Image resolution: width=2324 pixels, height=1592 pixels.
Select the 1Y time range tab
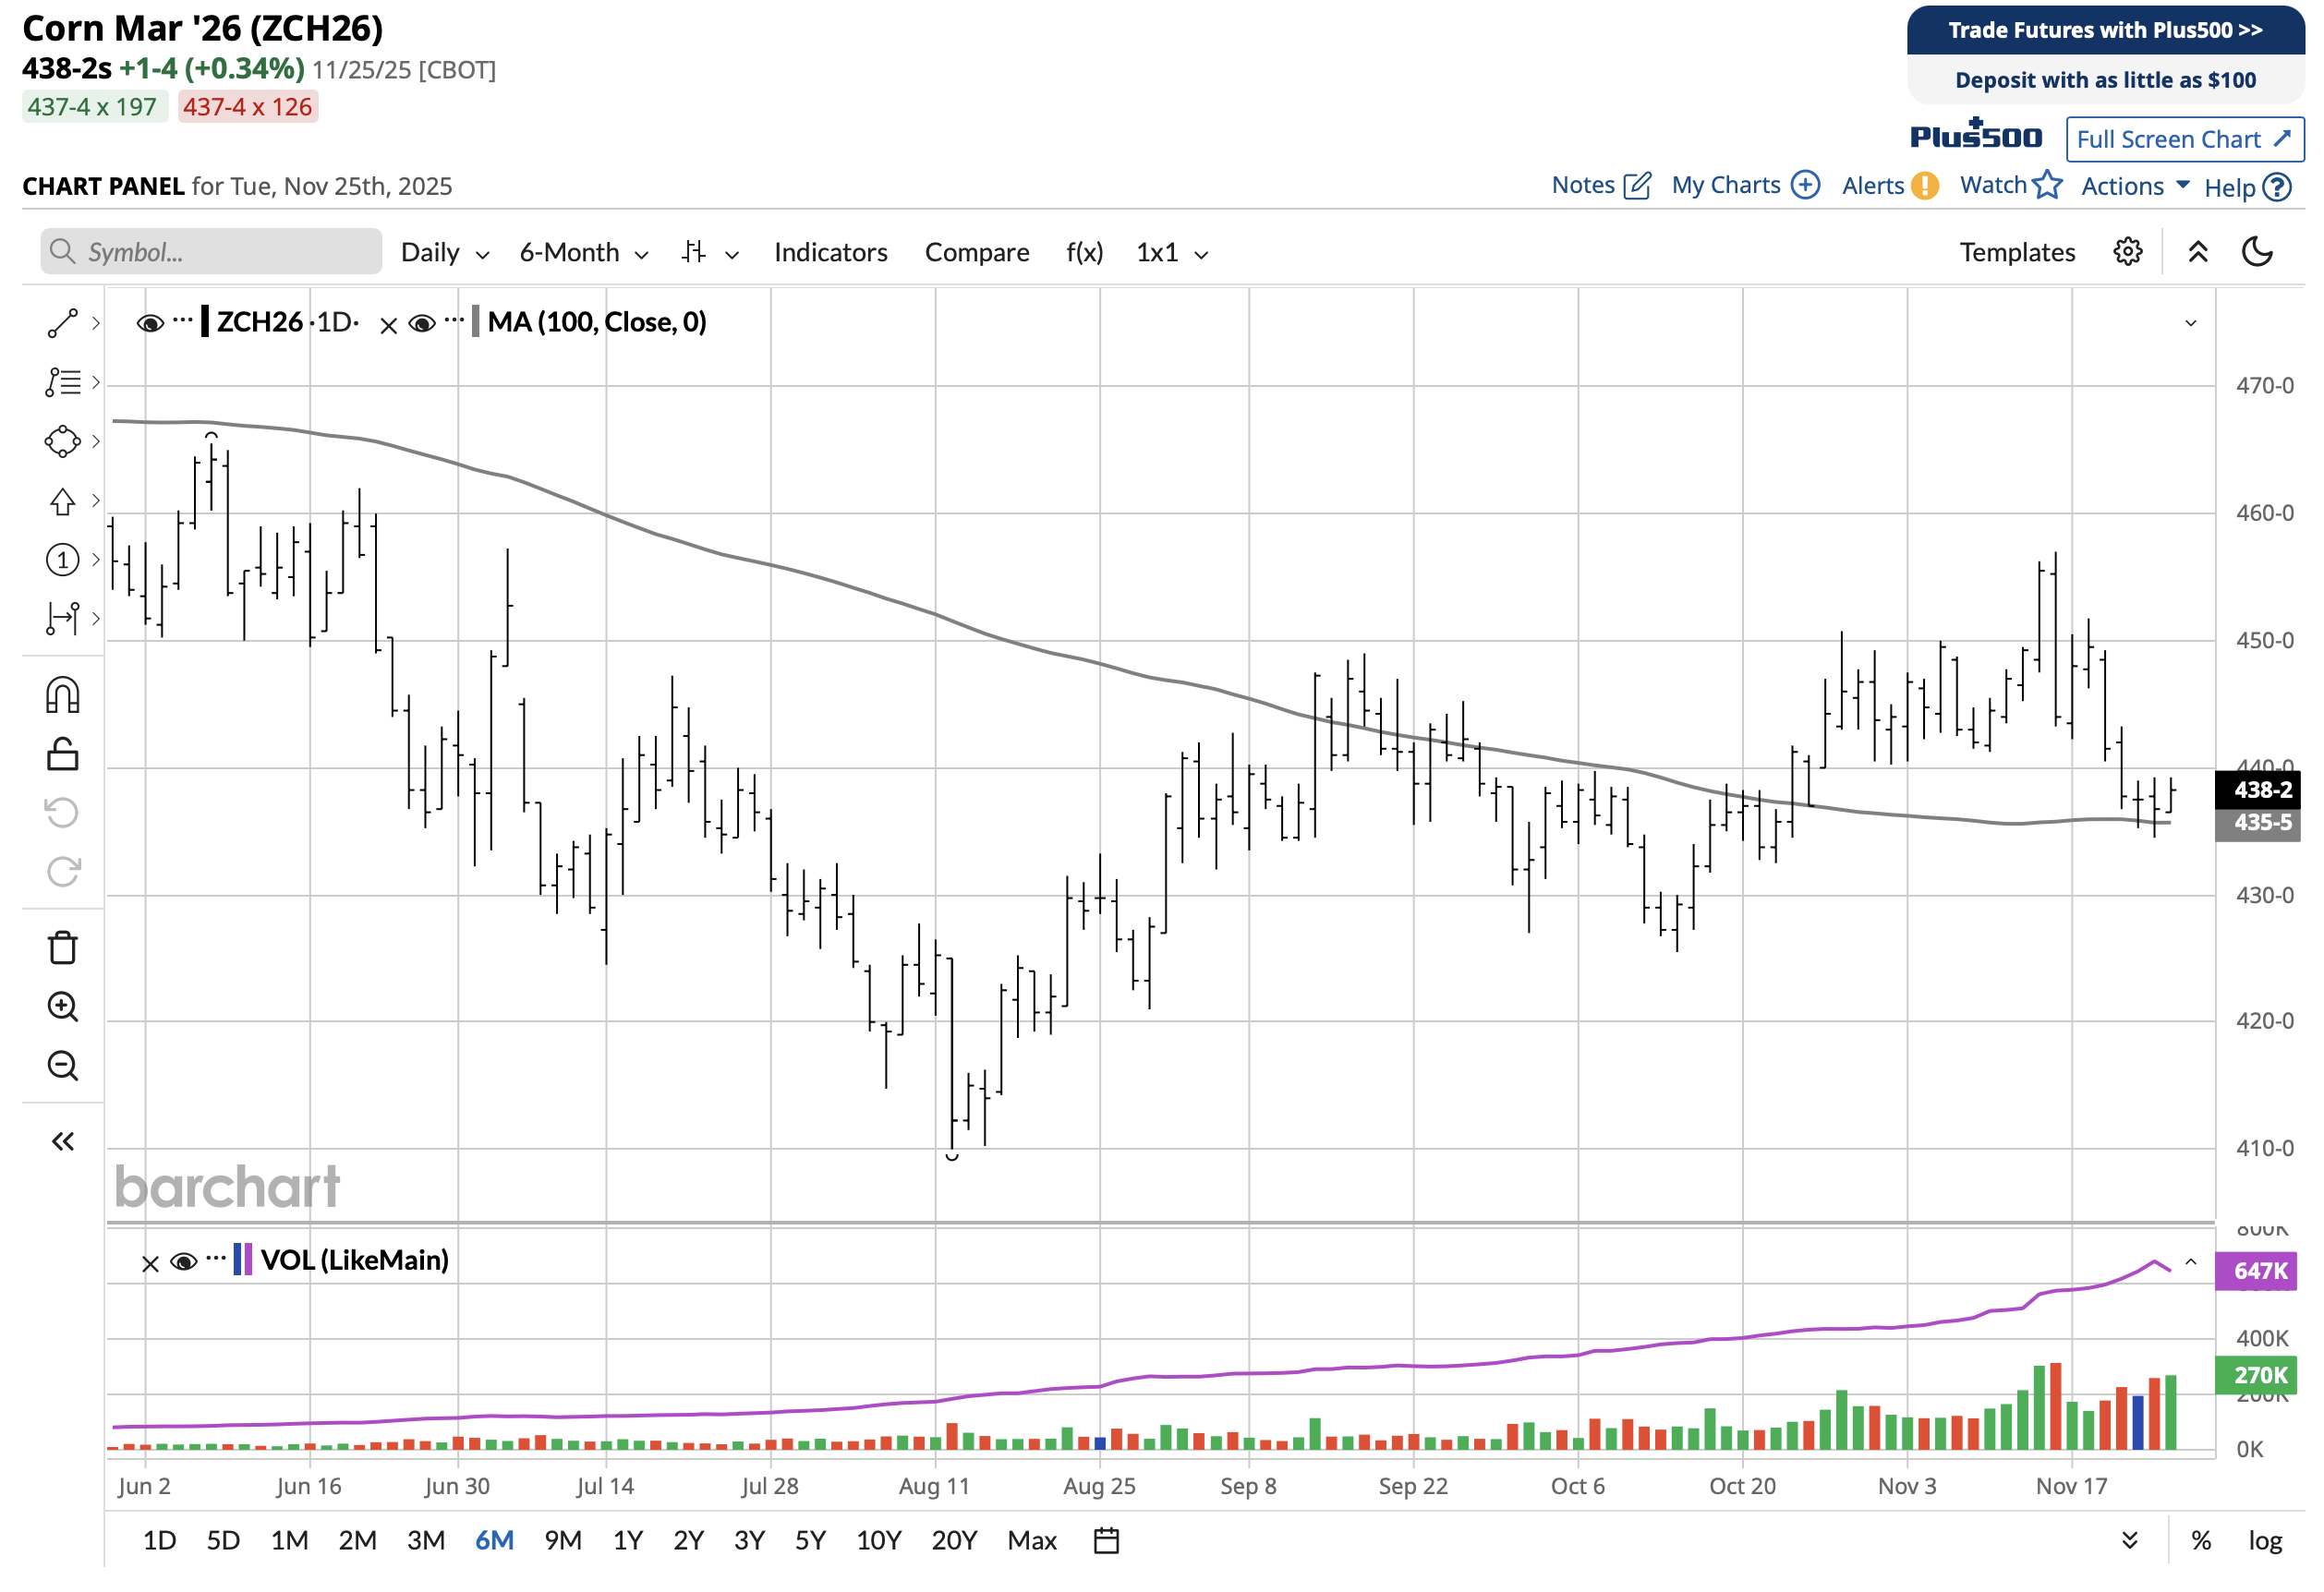[x=627, y=1541]
